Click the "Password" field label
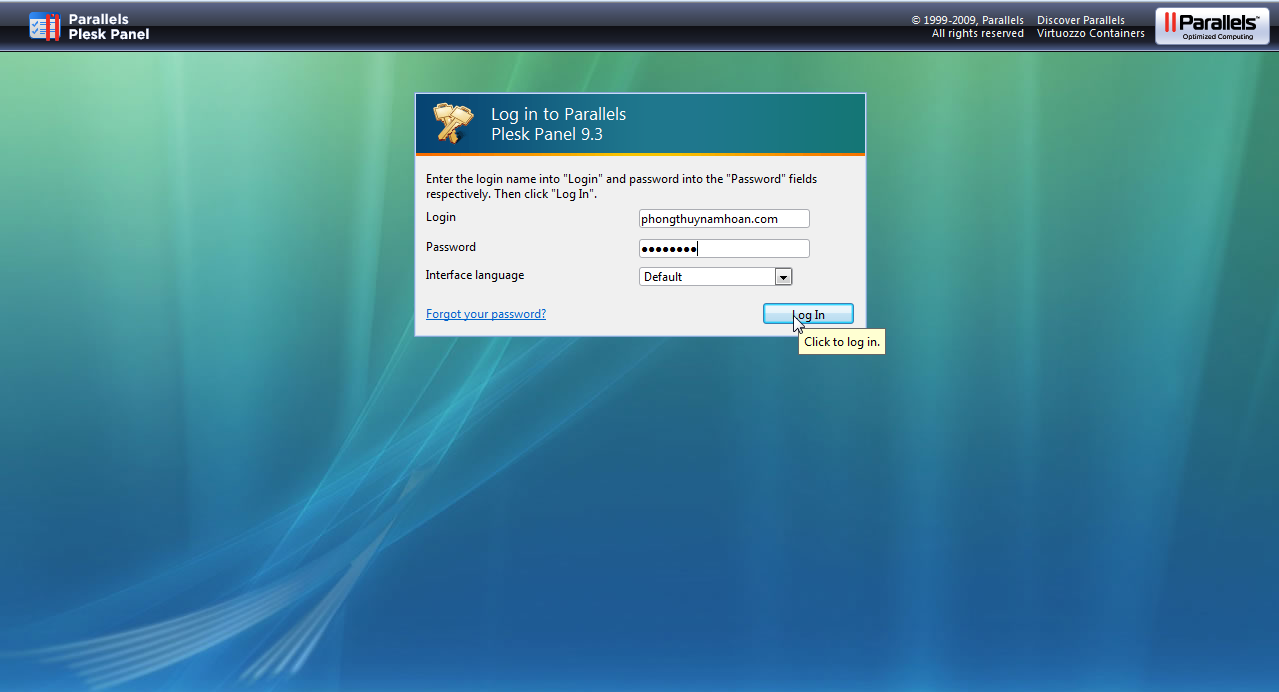This screenshot has width=1279, height=692. [x=451, y=247]
